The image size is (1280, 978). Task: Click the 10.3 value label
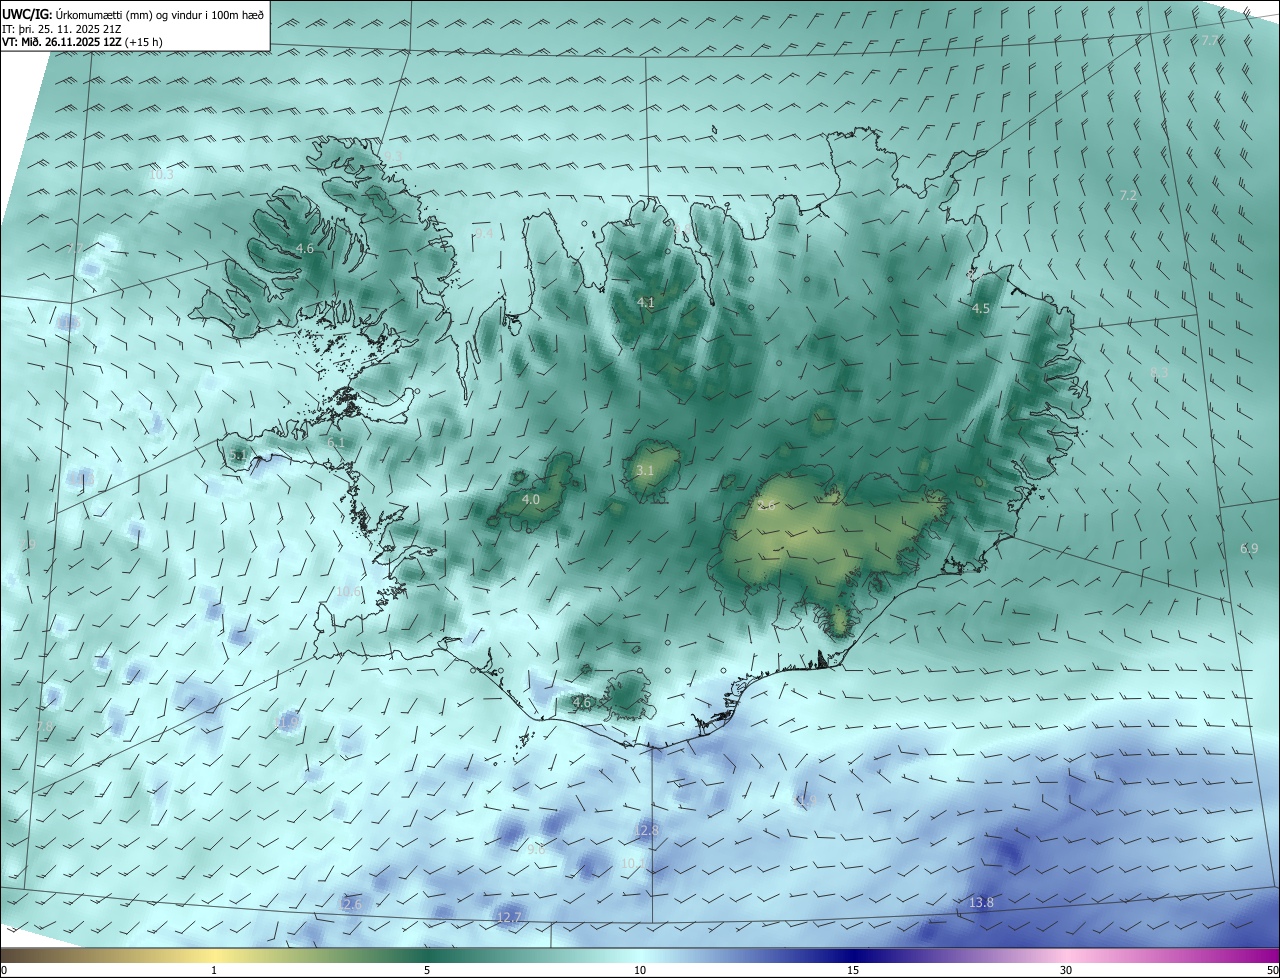pyautogui.click(x=160, y=174)
